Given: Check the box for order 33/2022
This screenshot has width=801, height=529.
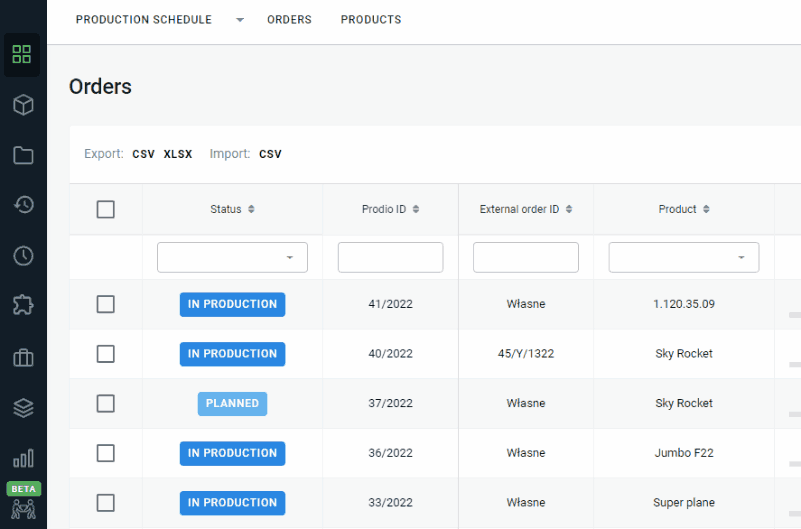Looking at the screenshot, I should pyautogui.click(x=106, y=503).
